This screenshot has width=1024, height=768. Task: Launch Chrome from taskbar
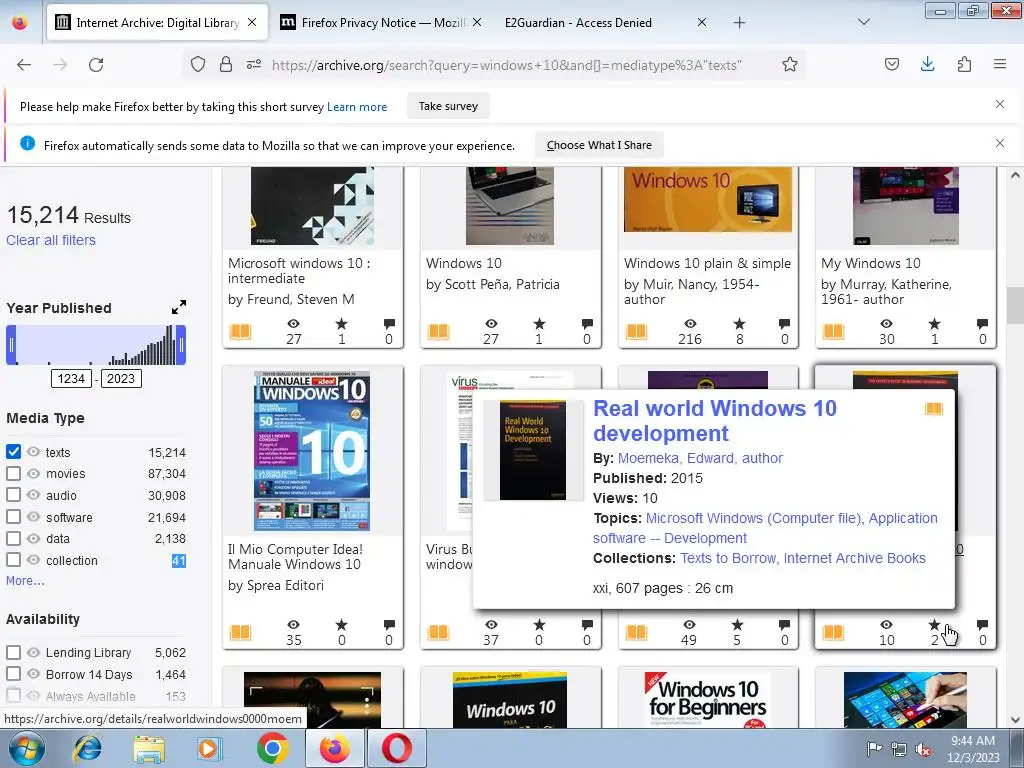point(272,748)
